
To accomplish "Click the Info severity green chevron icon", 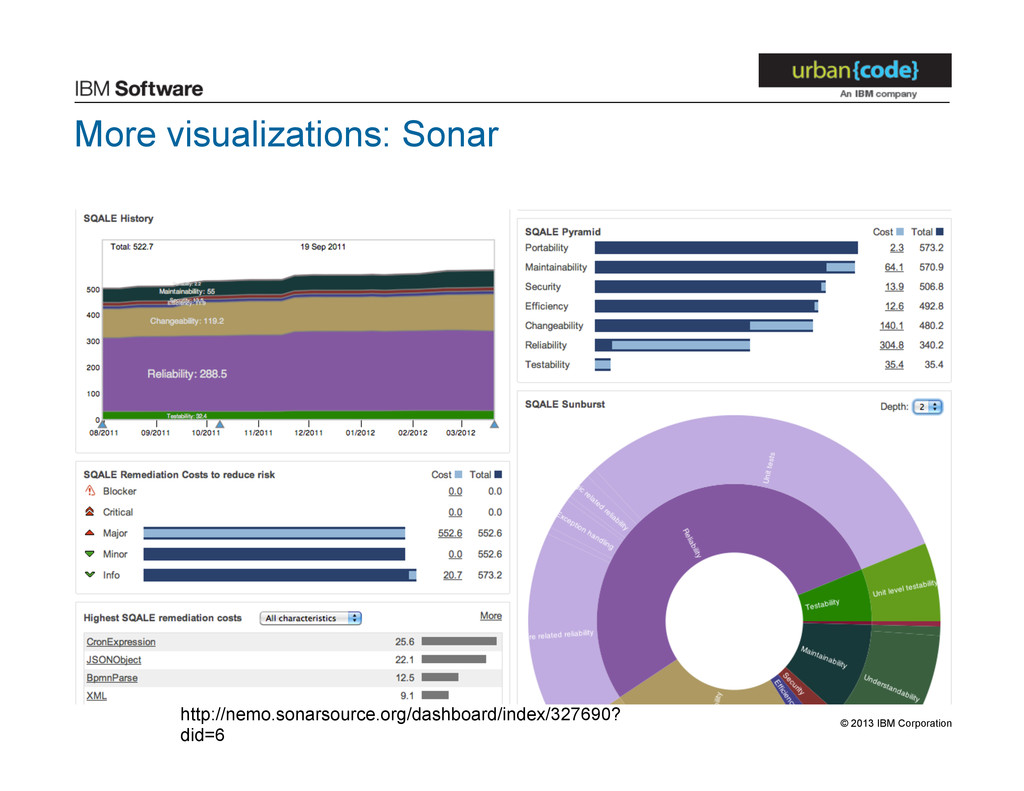I will click(x=90, y=575).
